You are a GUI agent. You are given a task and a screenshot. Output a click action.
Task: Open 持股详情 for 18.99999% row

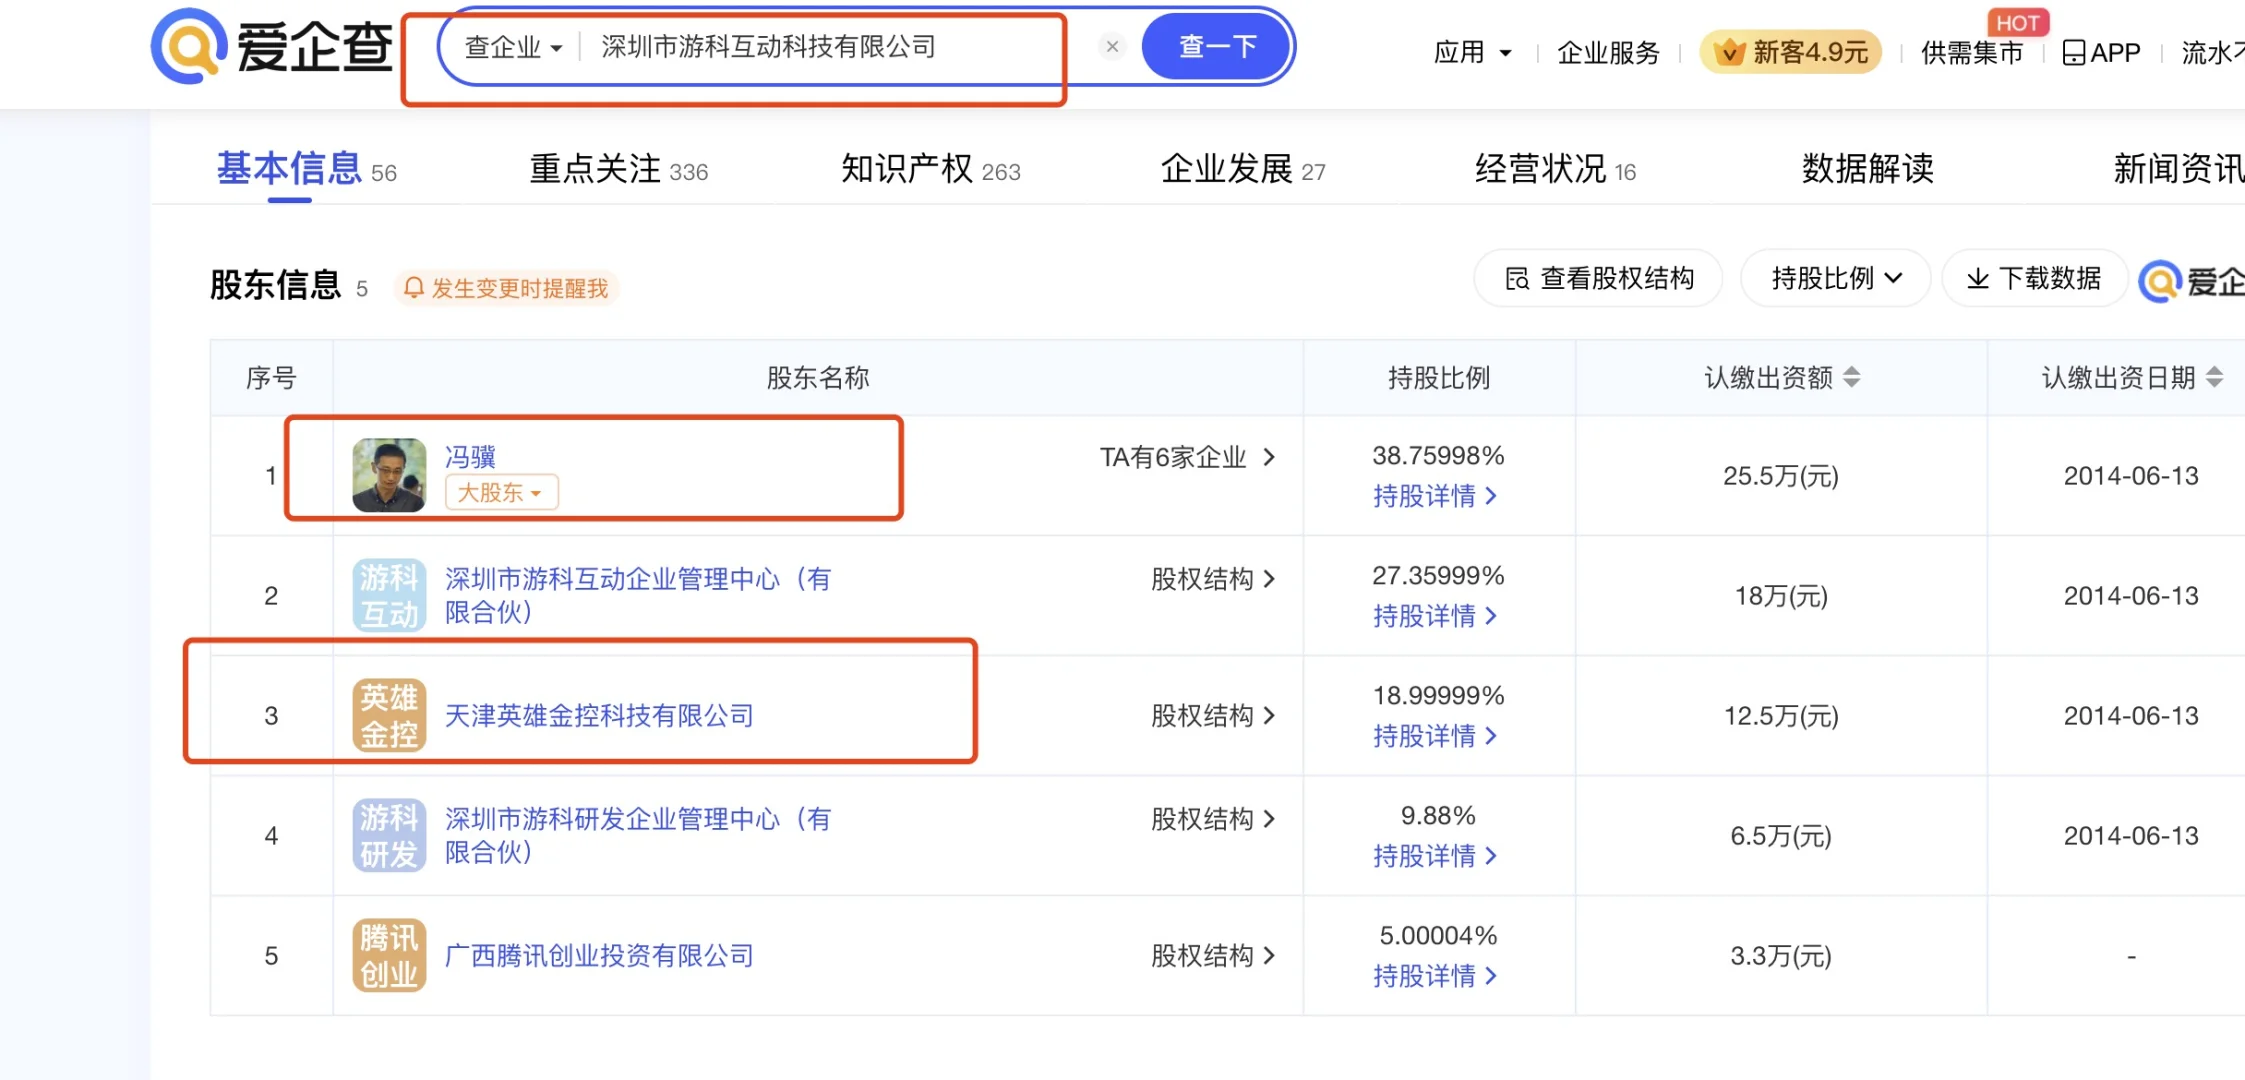[1434, 736]
